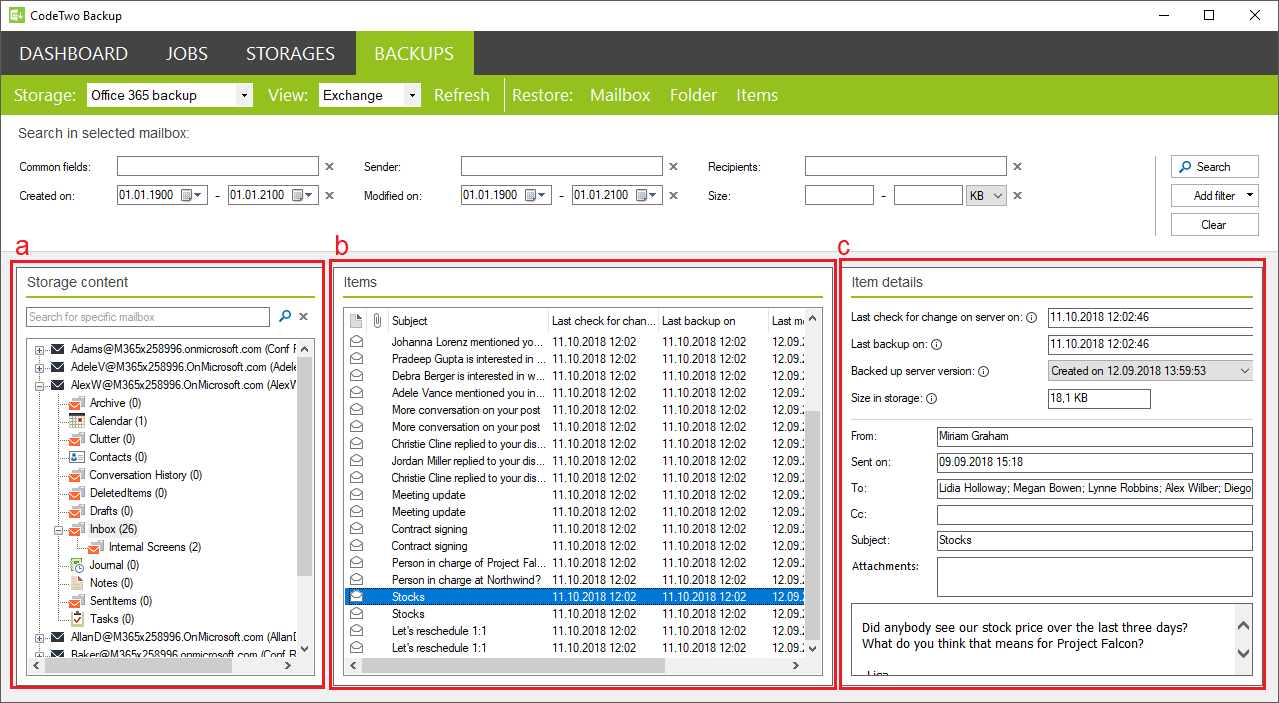Open the Add filter dropdown button

1215,196
